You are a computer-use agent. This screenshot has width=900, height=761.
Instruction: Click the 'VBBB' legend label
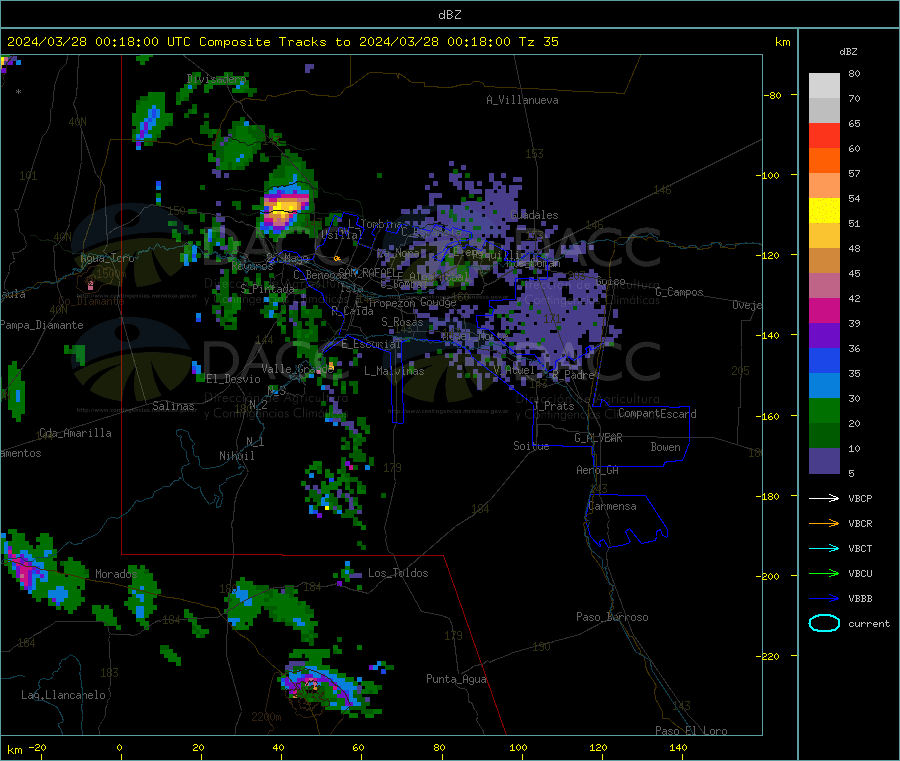click(x=860, y=599)
